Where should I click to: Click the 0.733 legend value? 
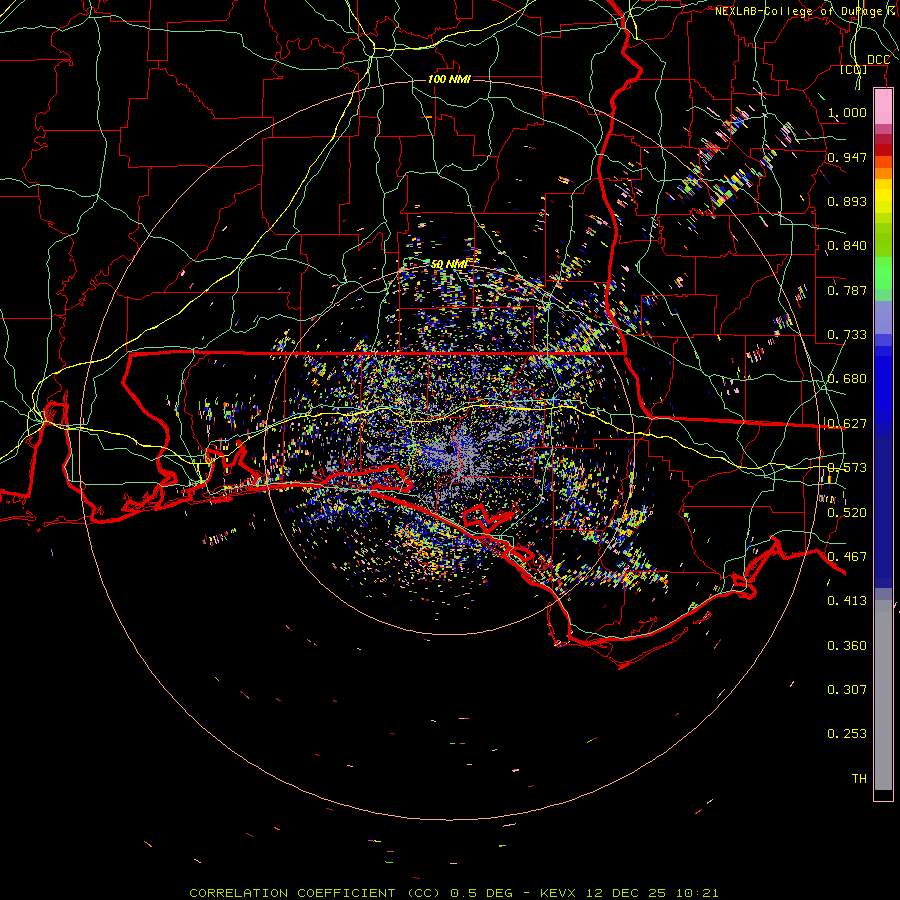[847, 335]
